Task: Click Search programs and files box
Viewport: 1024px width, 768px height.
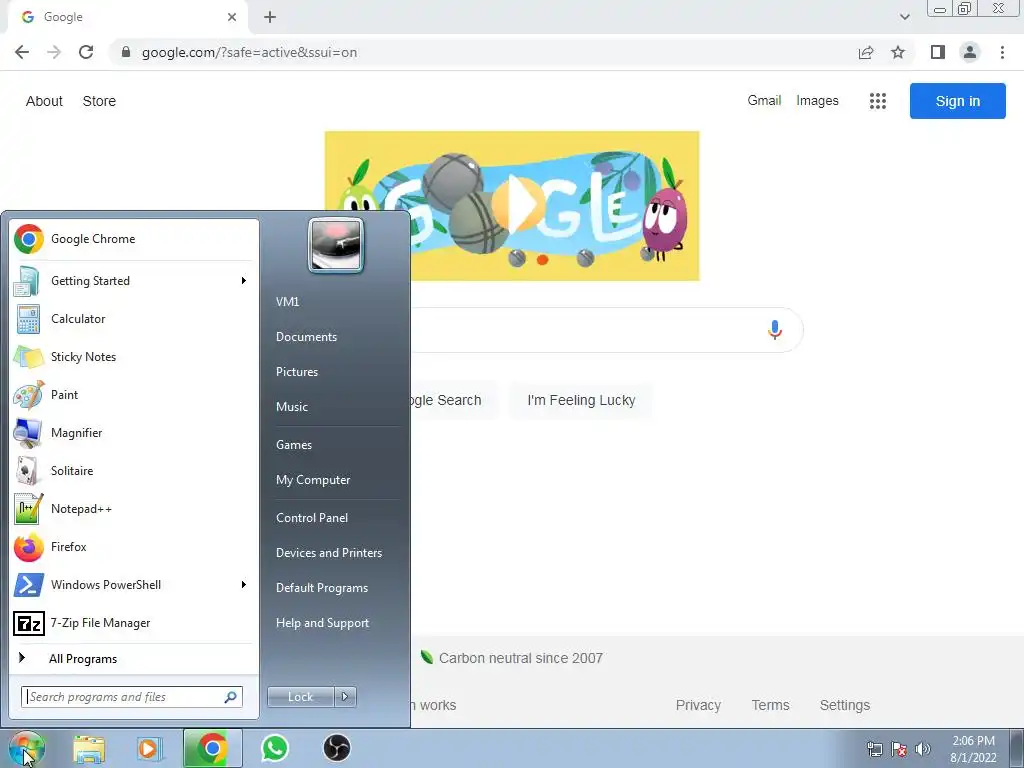Action: point(132,697)
